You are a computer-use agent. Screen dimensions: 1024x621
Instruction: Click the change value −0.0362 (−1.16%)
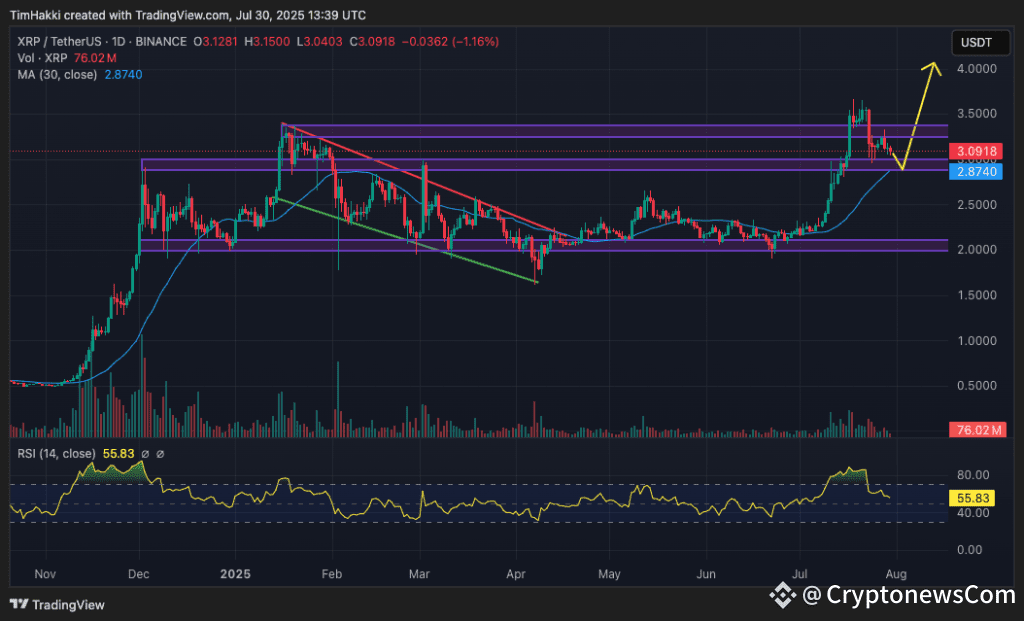click(450, 42)
